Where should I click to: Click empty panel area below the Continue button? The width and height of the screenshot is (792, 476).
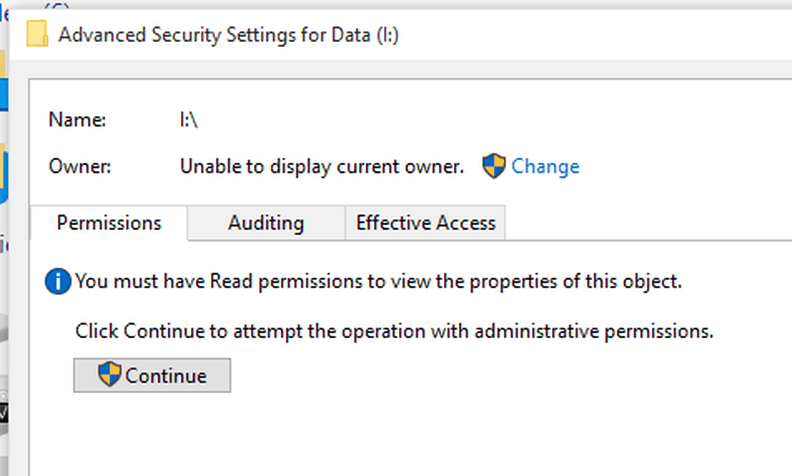pyautogui.click(x=404, y=435)
